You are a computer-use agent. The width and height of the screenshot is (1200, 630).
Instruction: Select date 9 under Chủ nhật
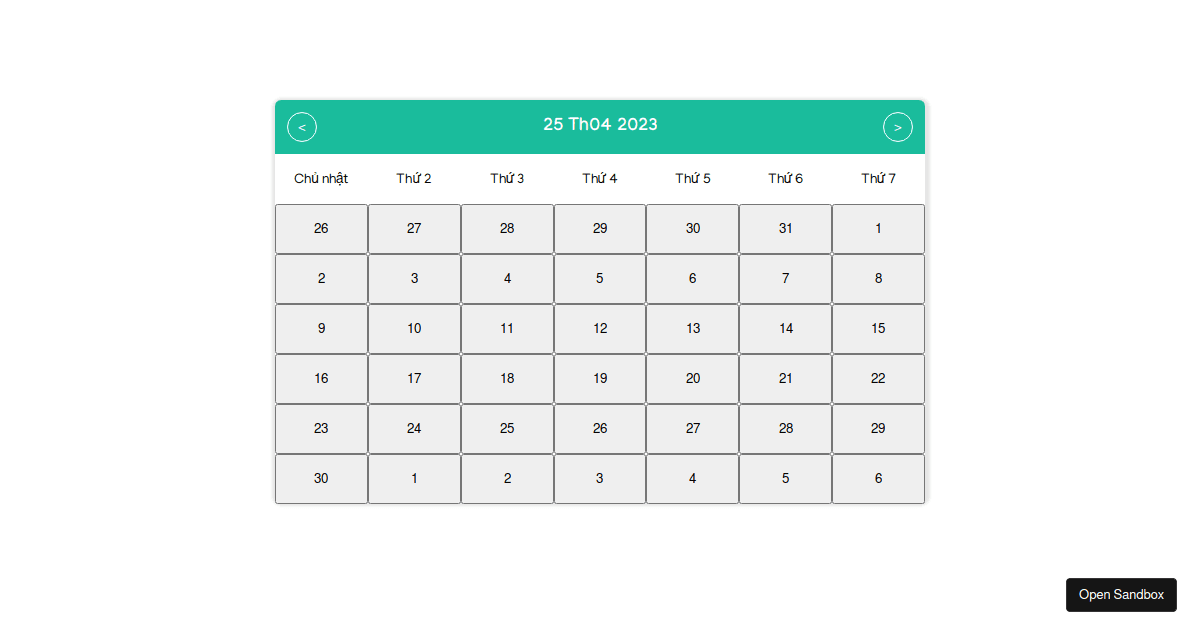pos(321,328)
